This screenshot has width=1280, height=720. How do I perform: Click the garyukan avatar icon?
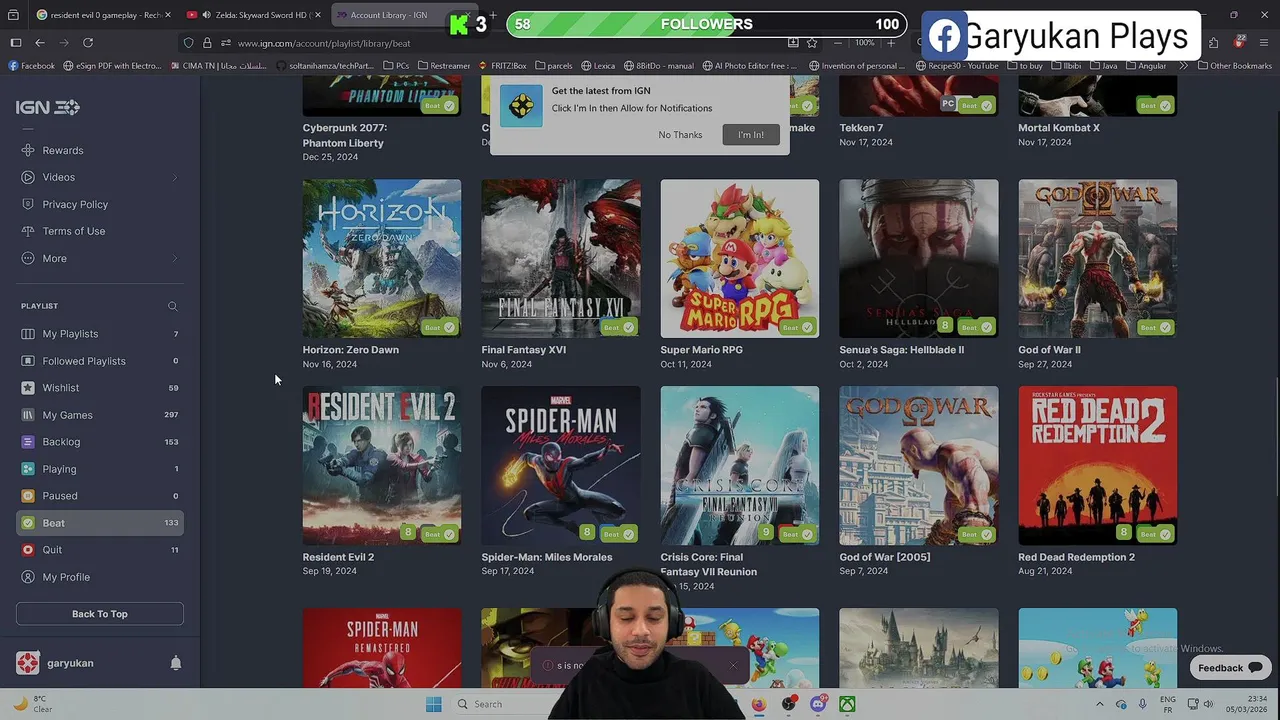pos(28,663)
